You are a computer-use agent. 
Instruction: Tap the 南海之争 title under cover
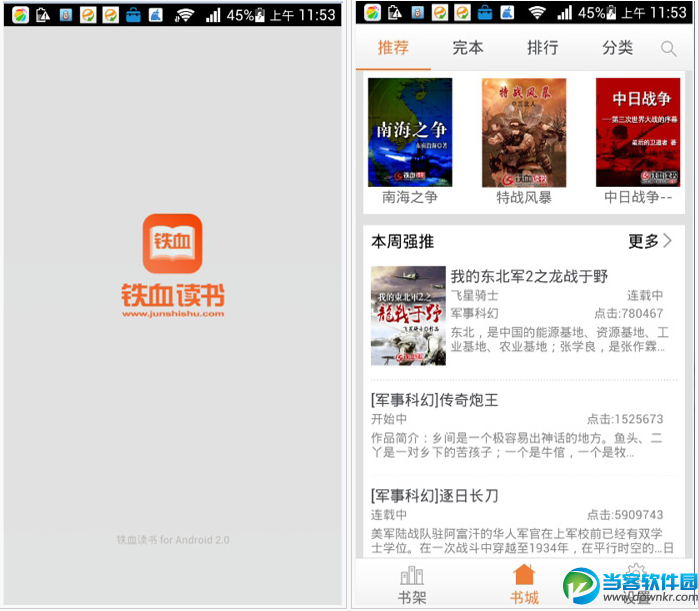(410, 197)
